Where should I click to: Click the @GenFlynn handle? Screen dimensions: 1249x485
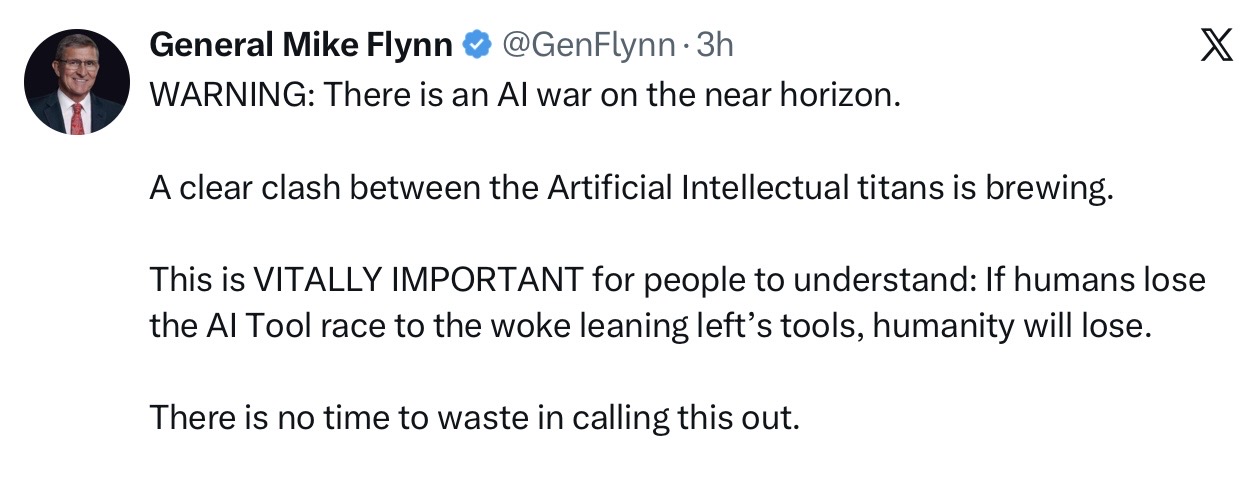click(x=574, y=45)
